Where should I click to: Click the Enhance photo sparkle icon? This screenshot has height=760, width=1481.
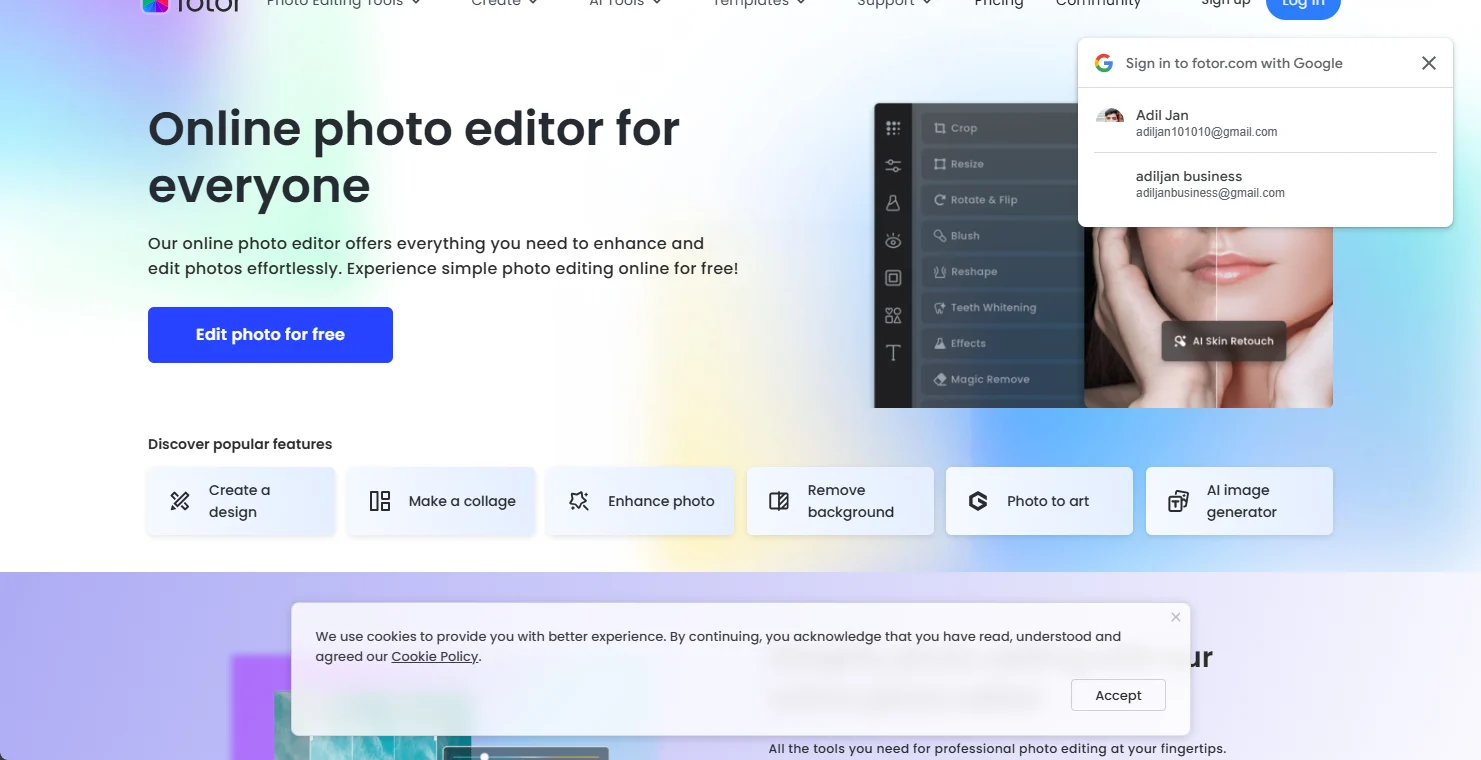coord(579,501)
